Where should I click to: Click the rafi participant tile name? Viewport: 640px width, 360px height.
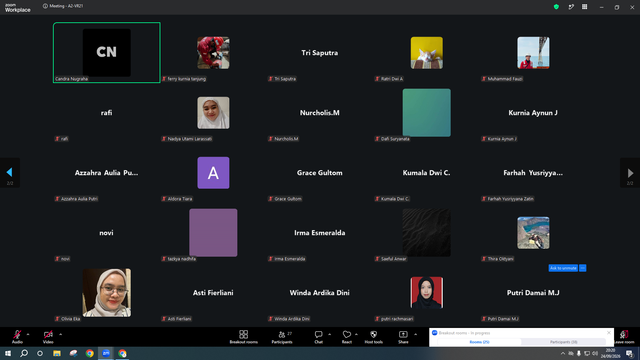click(107, 113)
